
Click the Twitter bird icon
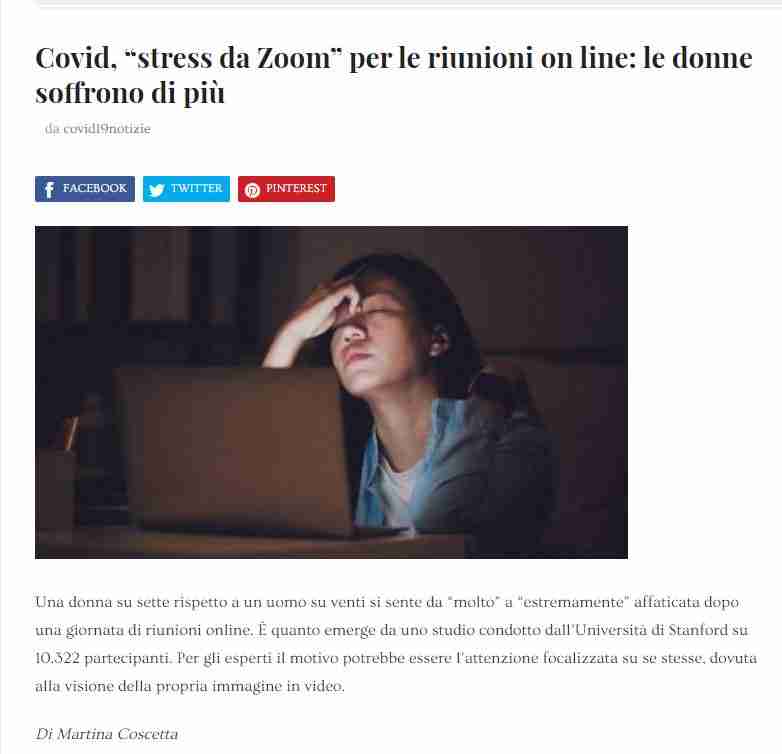point(157,190)
